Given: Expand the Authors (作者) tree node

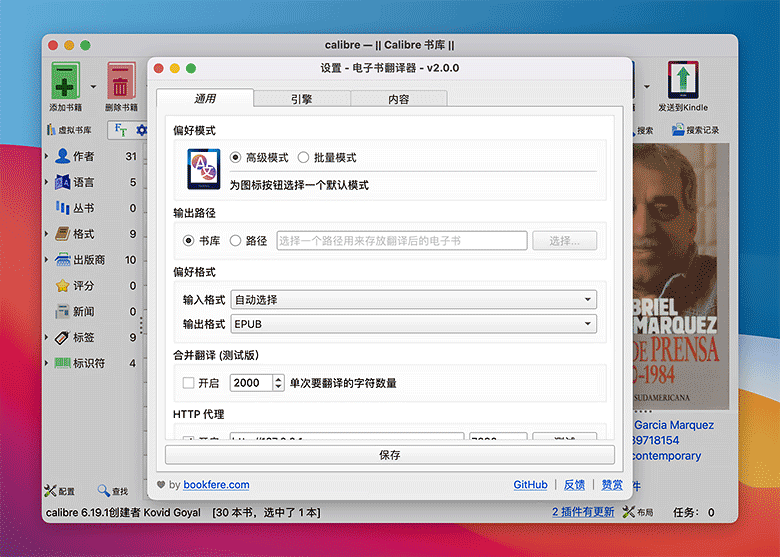Looking at the screenshot, I should (x=47, y=156).
